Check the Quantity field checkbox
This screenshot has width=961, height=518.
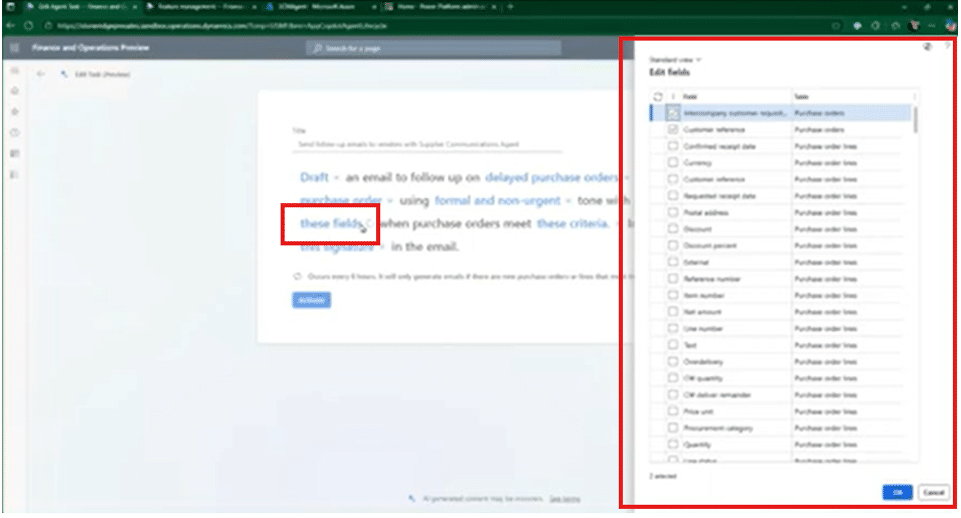[x=673, y=444]
